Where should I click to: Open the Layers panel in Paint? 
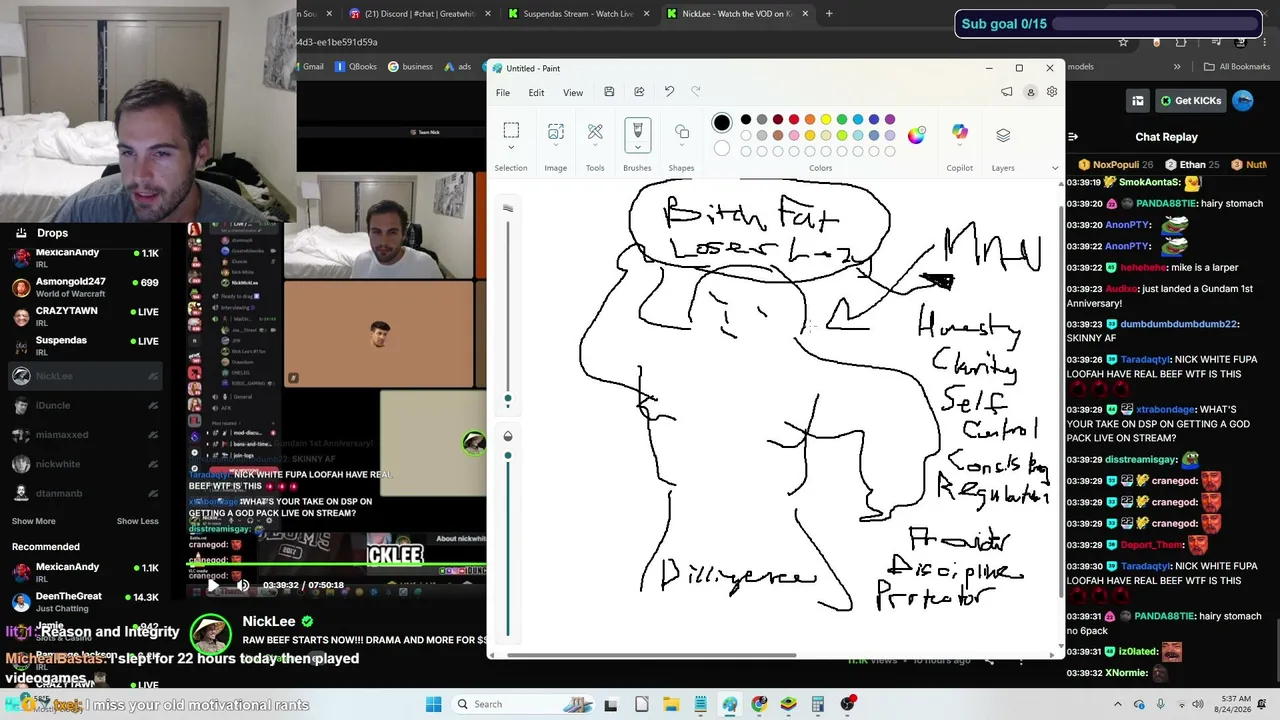pos(1003,135)
